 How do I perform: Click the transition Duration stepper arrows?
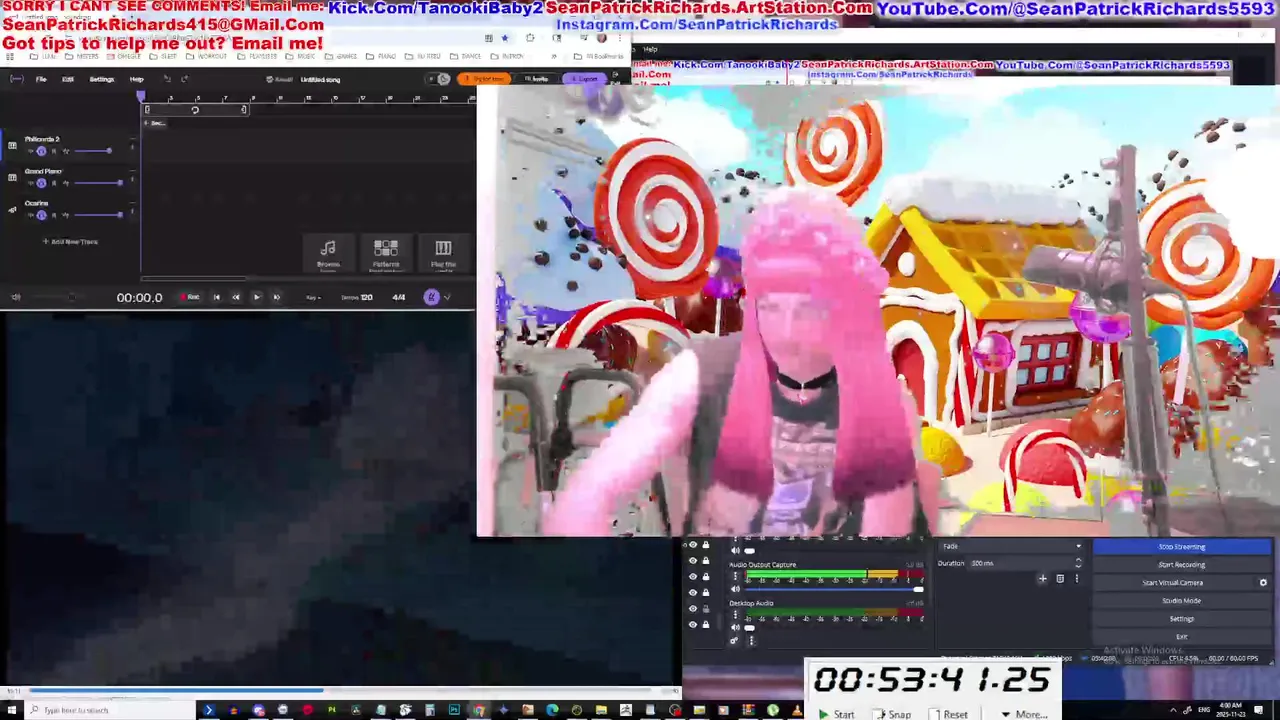point(1078,563)
